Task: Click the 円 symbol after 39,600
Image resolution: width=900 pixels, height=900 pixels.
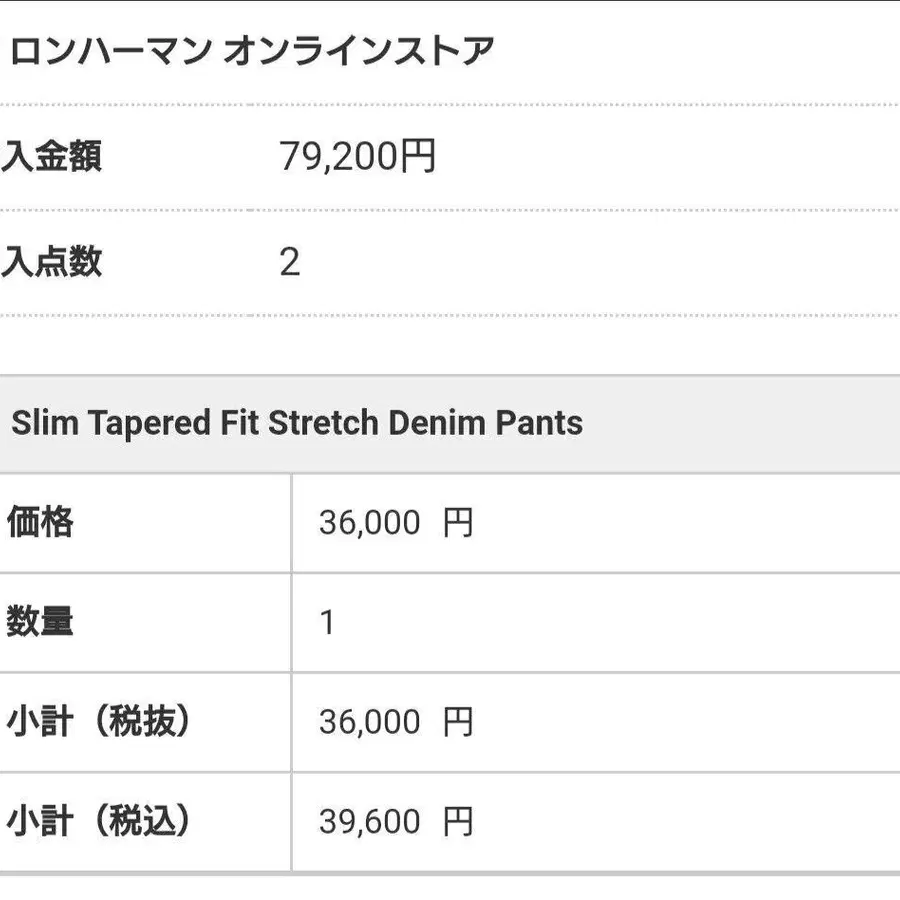Action: point(458,823)
